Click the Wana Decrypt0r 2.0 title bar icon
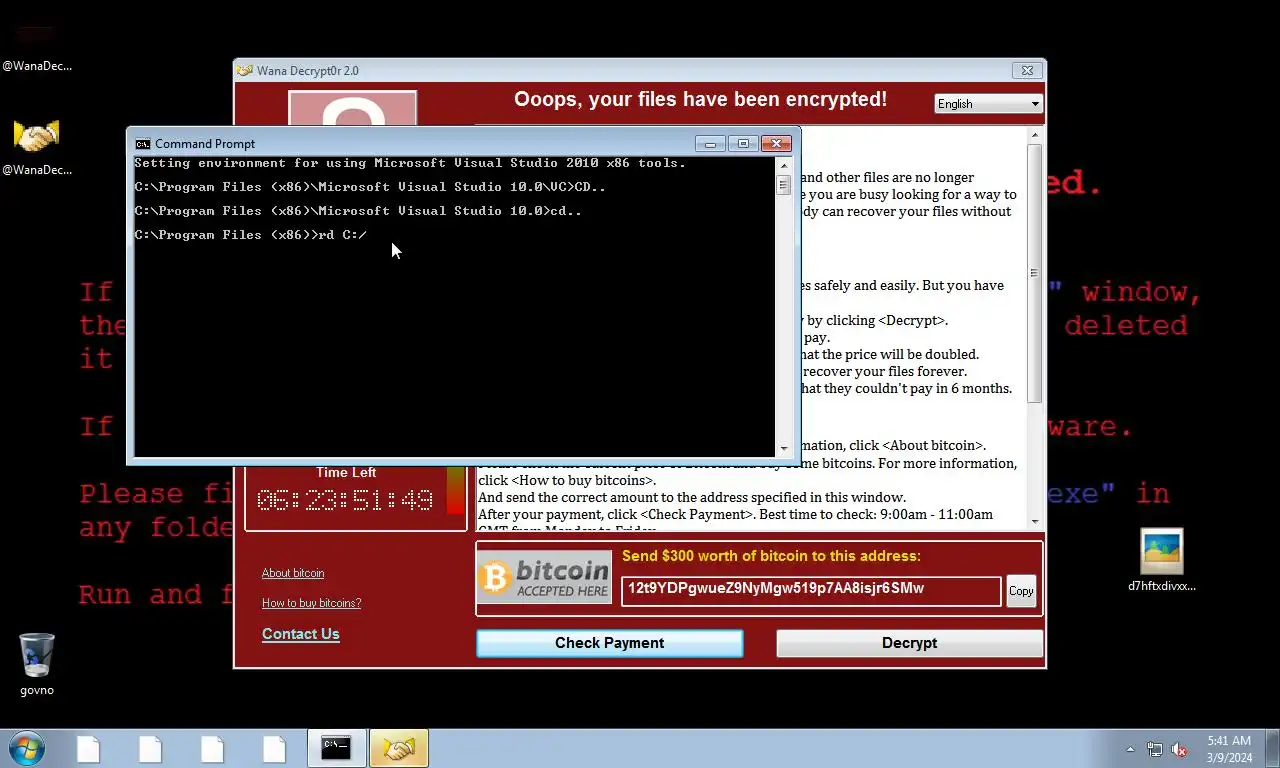The image size is (1280, 768). click(244, 70)
